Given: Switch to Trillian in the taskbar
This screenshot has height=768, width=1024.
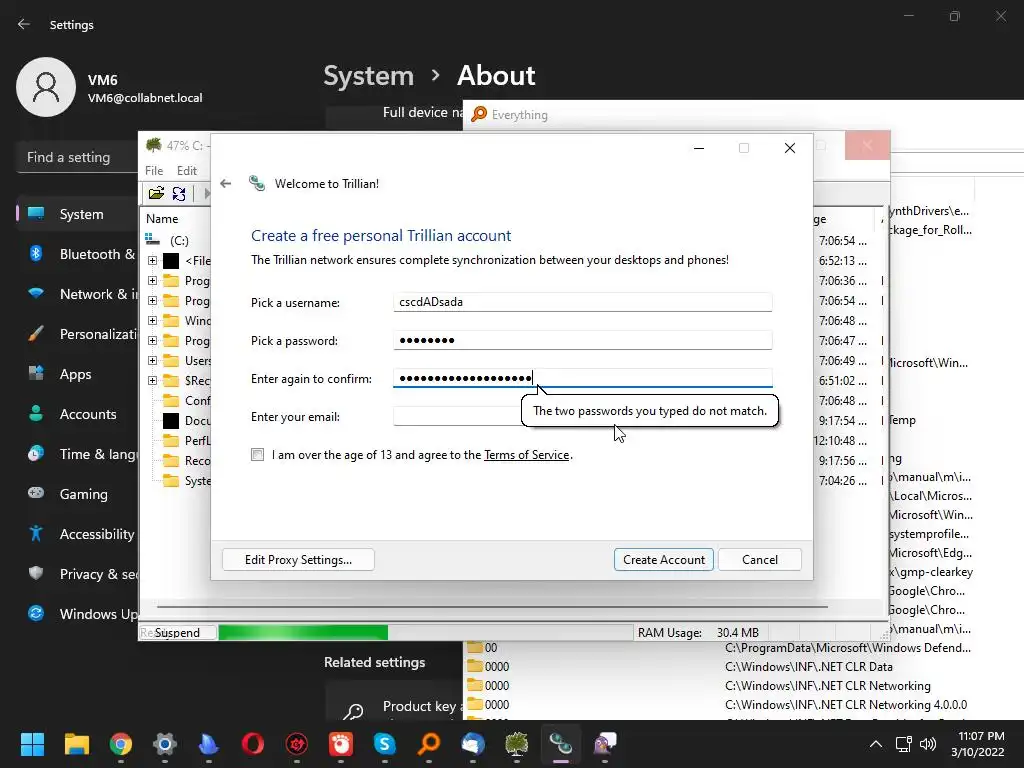Looking at the screenshot, I should [560, 744].
